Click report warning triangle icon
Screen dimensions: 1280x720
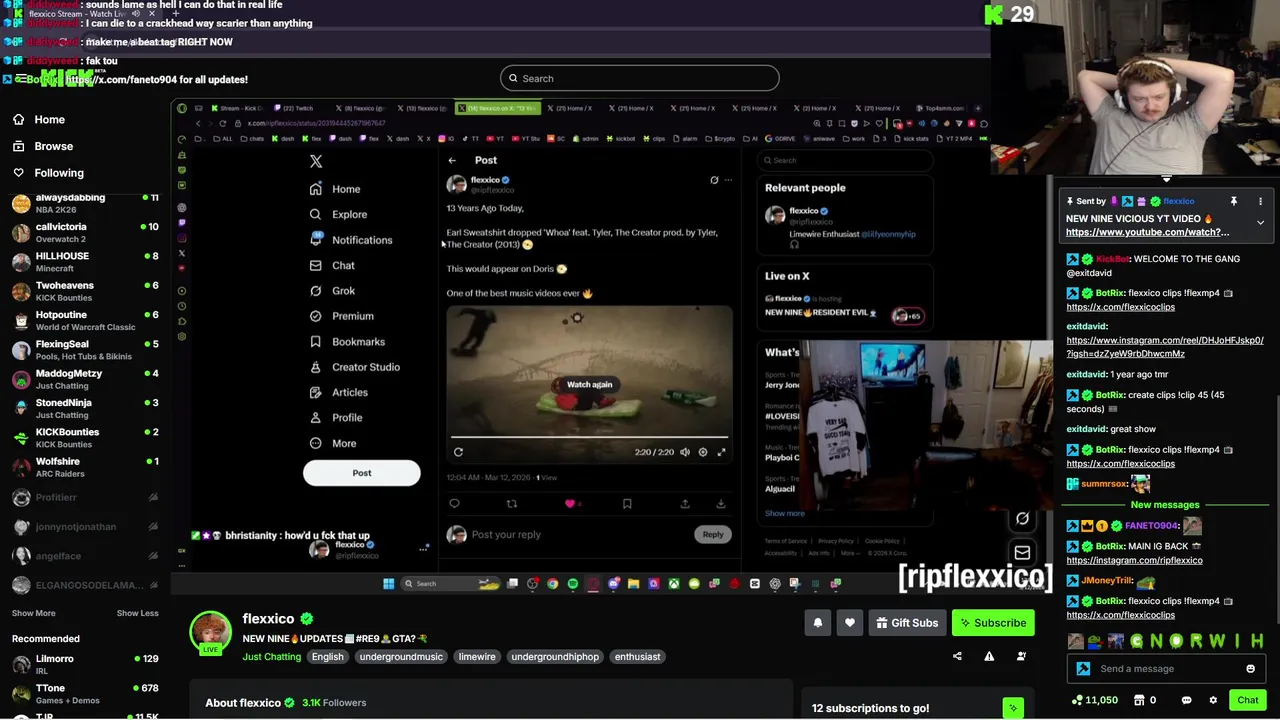point(989,656)
